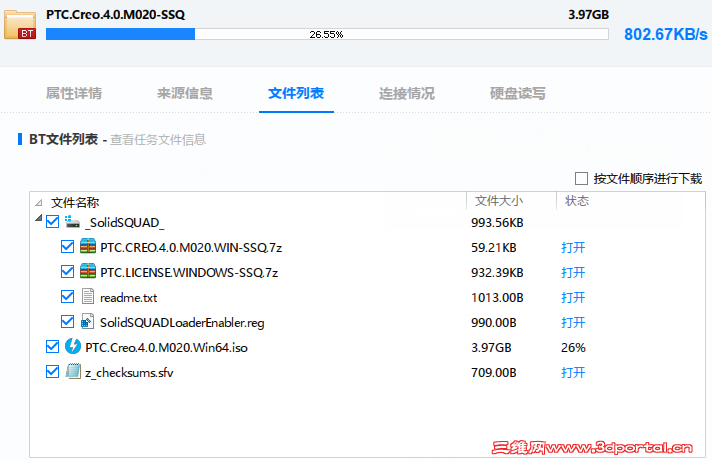Click the readme.txt document icon
The height and width of the screenshot is (461, 712).
(88, 297)
